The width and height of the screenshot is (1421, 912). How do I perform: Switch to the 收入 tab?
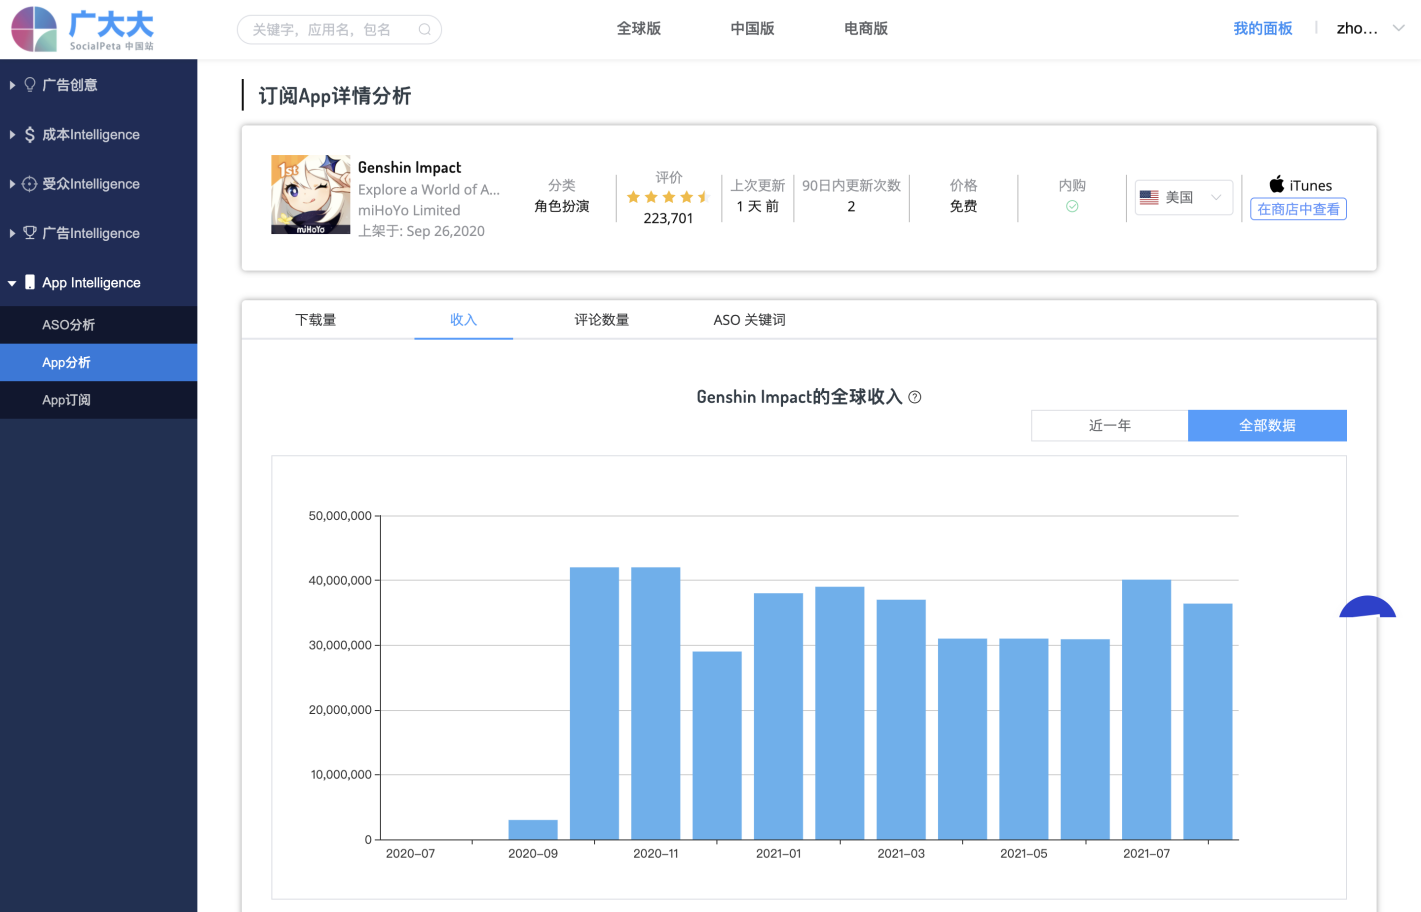463,320
